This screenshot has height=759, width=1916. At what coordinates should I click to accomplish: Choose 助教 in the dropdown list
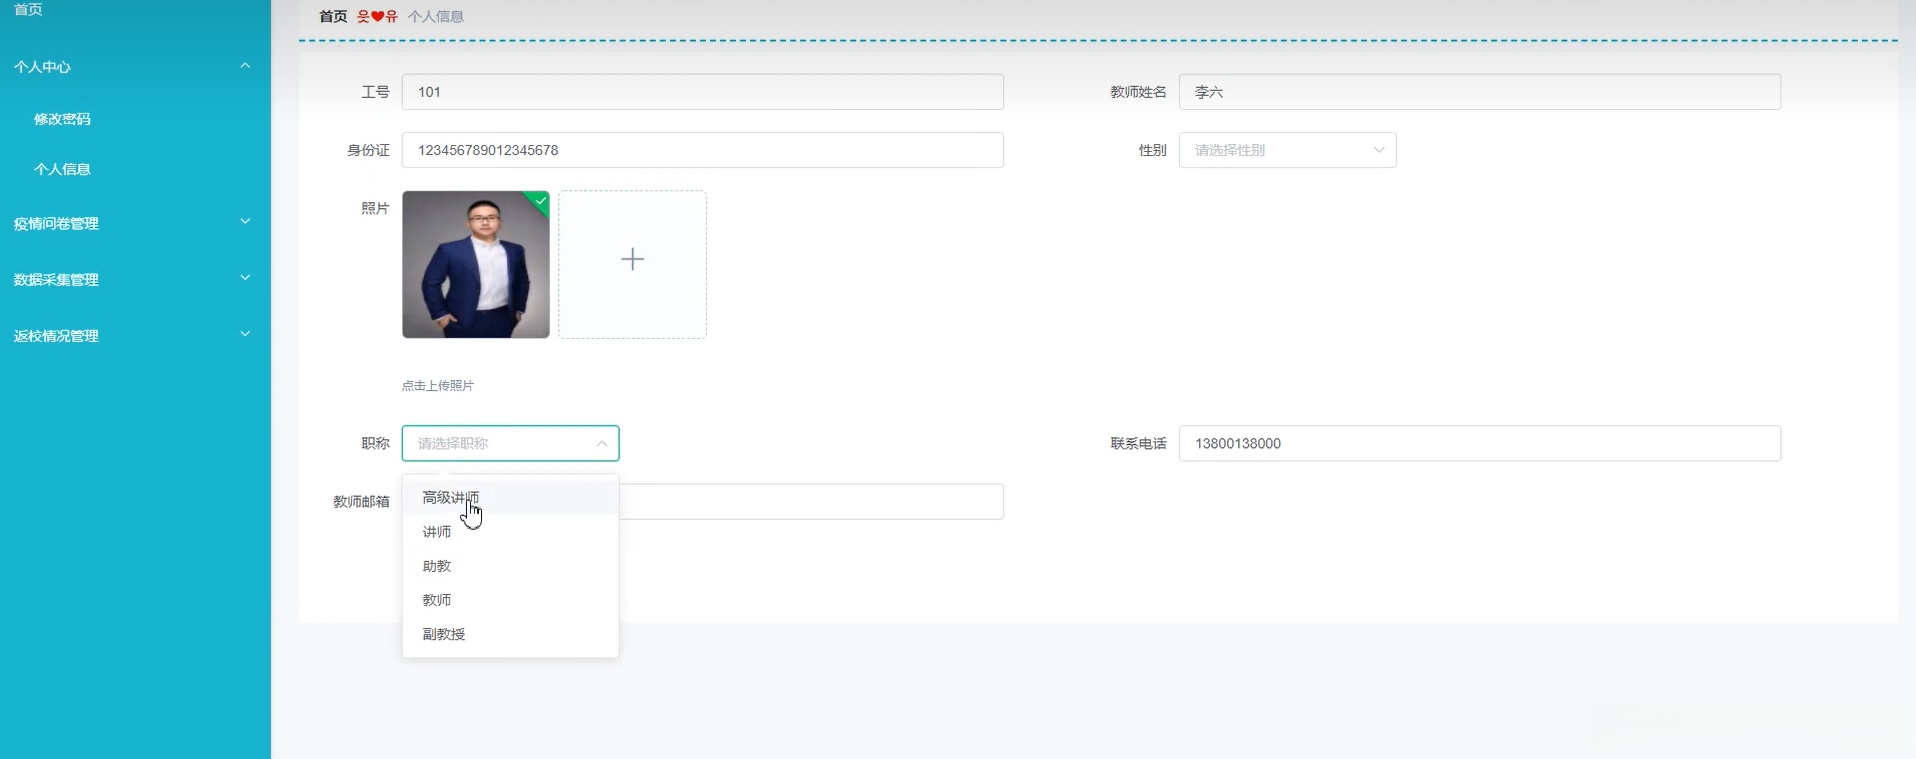pyautogui.click(x=510, y=566)
